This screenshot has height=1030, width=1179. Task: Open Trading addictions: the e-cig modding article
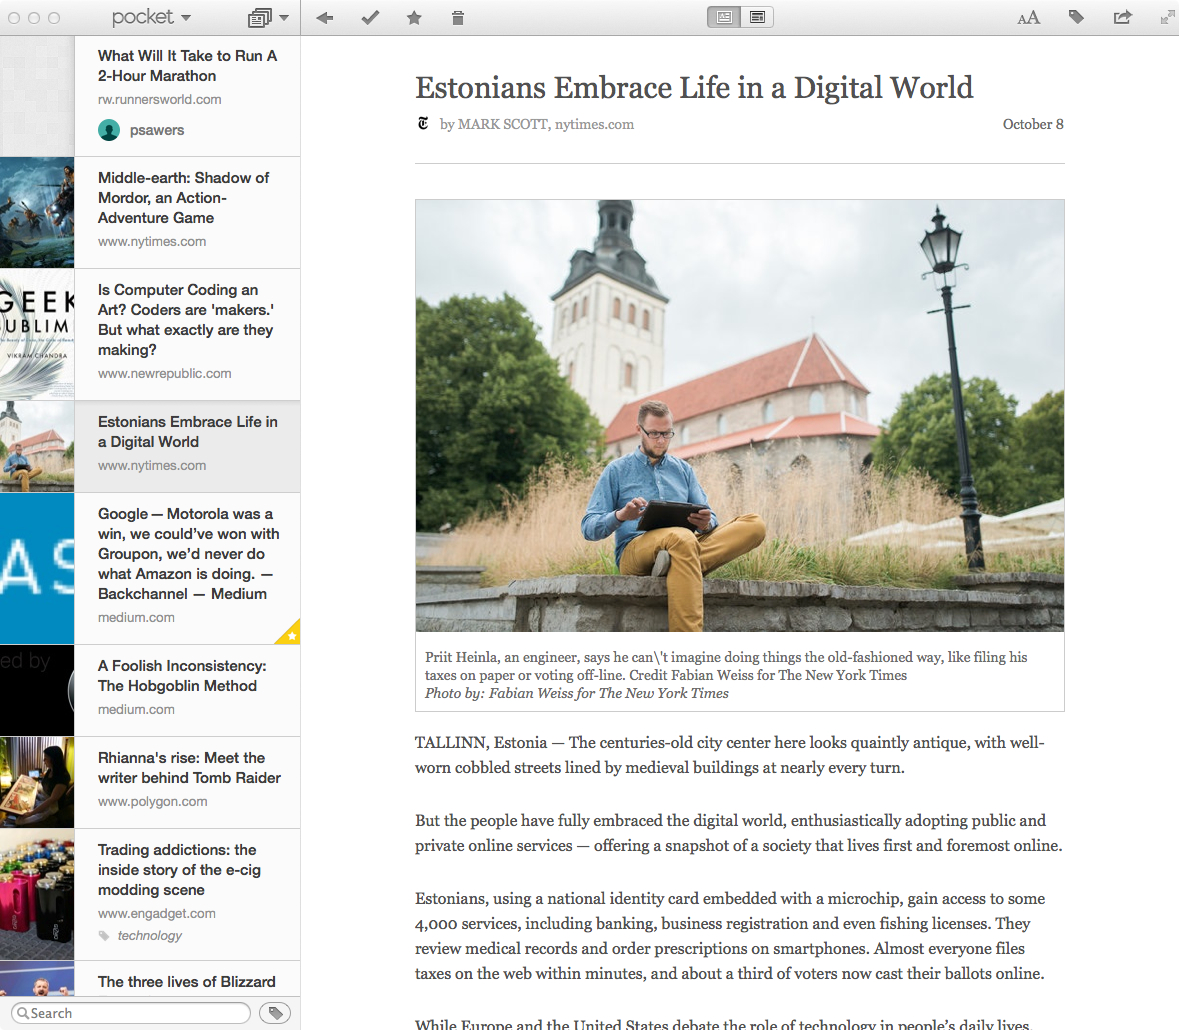(150, 895)
